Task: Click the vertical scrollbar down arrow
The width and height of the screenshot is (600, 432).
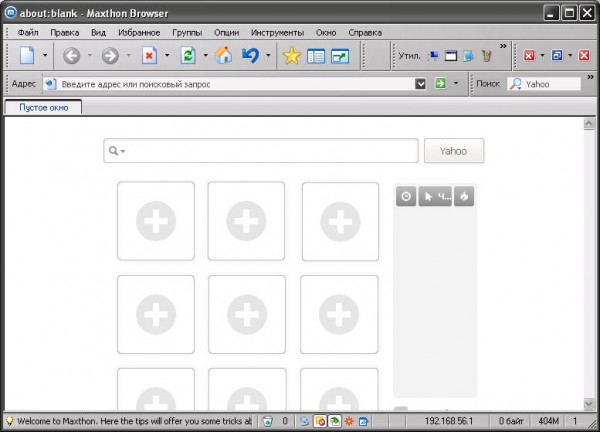Action: pos(589,404)
